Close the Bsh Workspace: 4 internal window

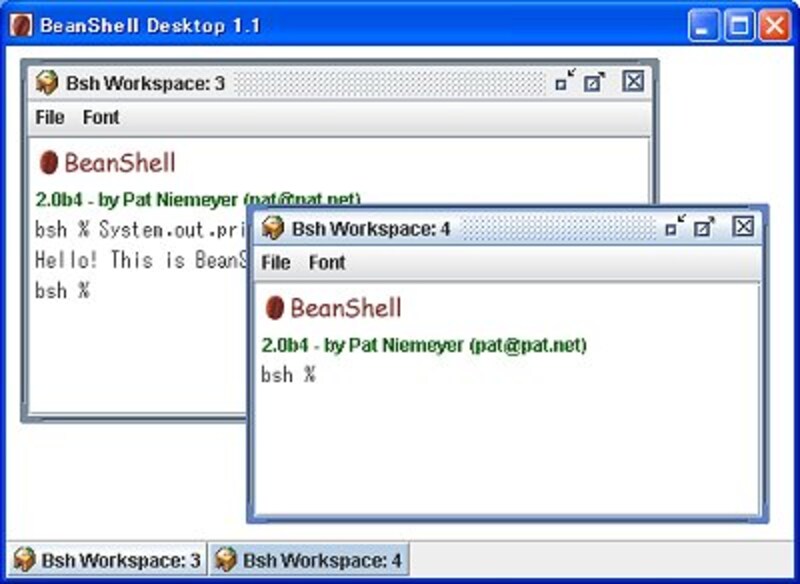pyautogui.click(x=743, y=226)
